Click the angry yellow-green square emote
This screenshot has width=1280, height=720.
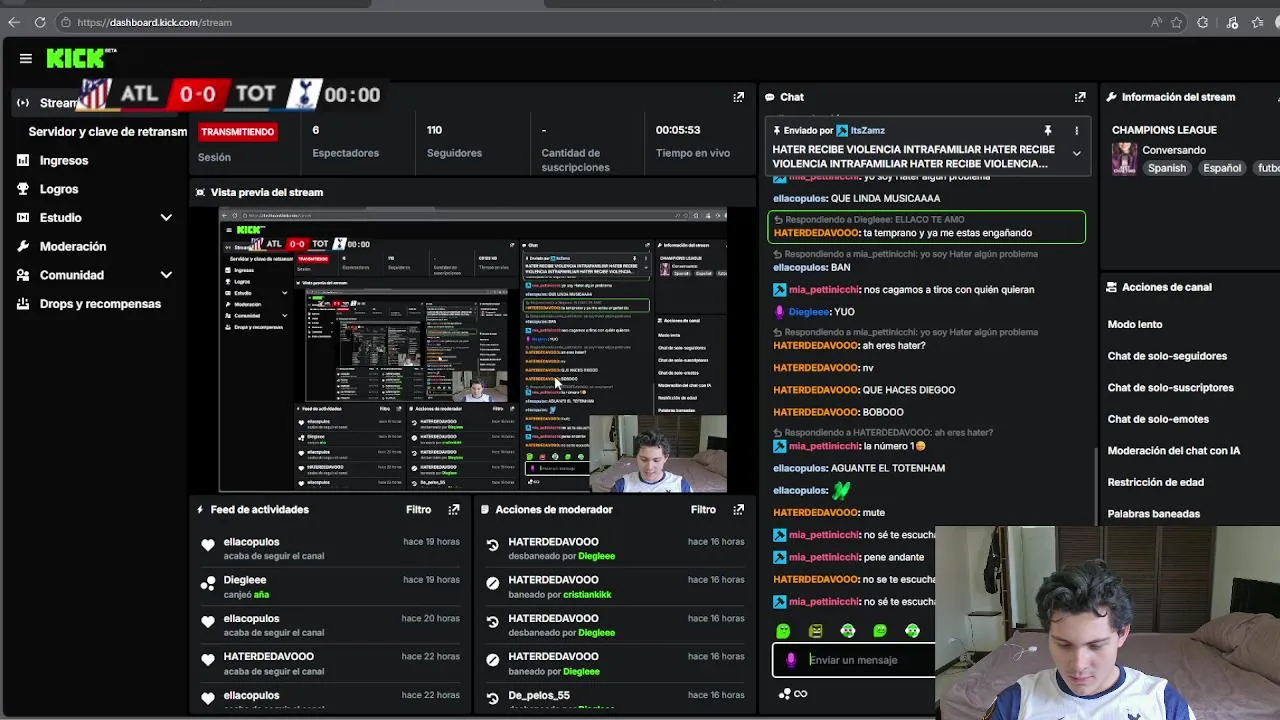pyautogui.click(x=816, y=631)
